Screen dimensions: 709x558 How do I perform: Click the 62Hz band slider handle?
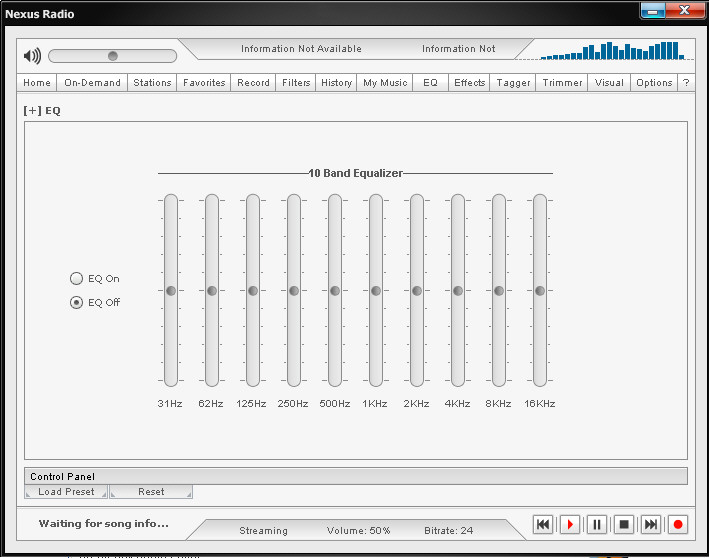(x=212, y=291)
